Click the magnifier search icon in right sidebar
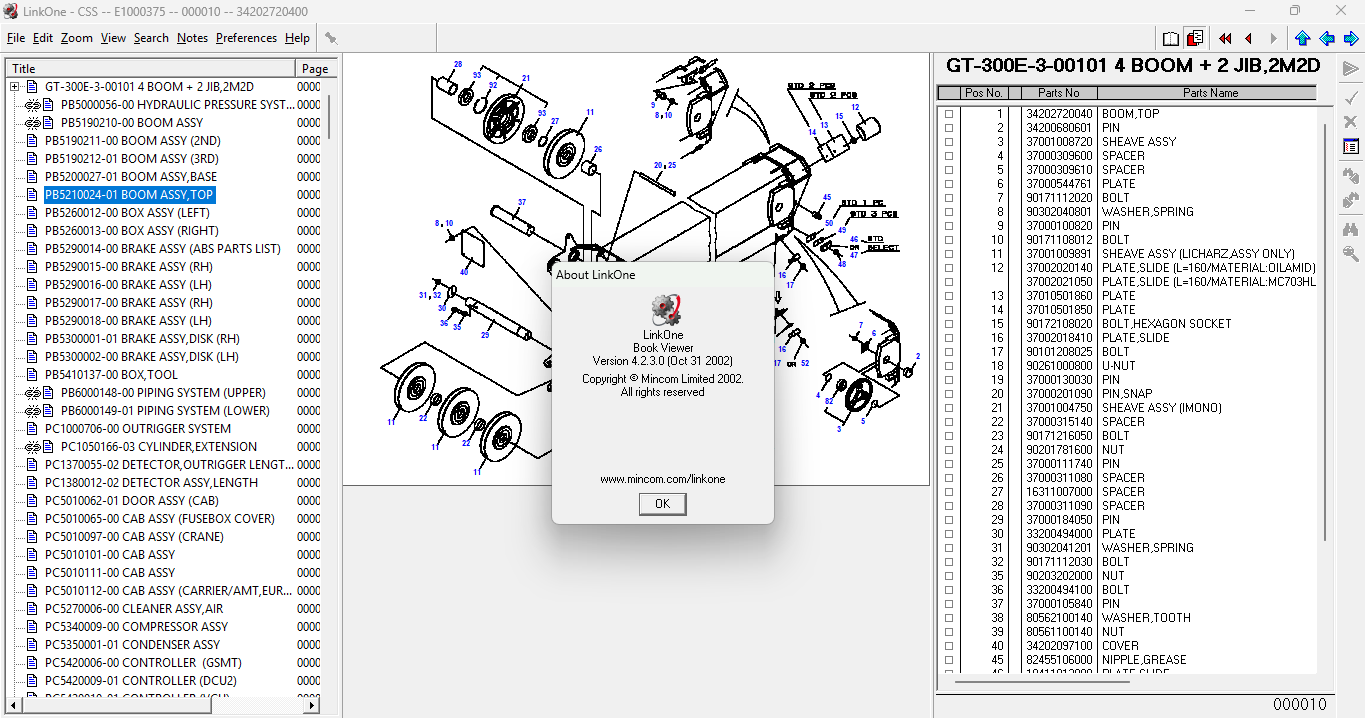The image size is (1365, 718). click(x=1351, y=254)
